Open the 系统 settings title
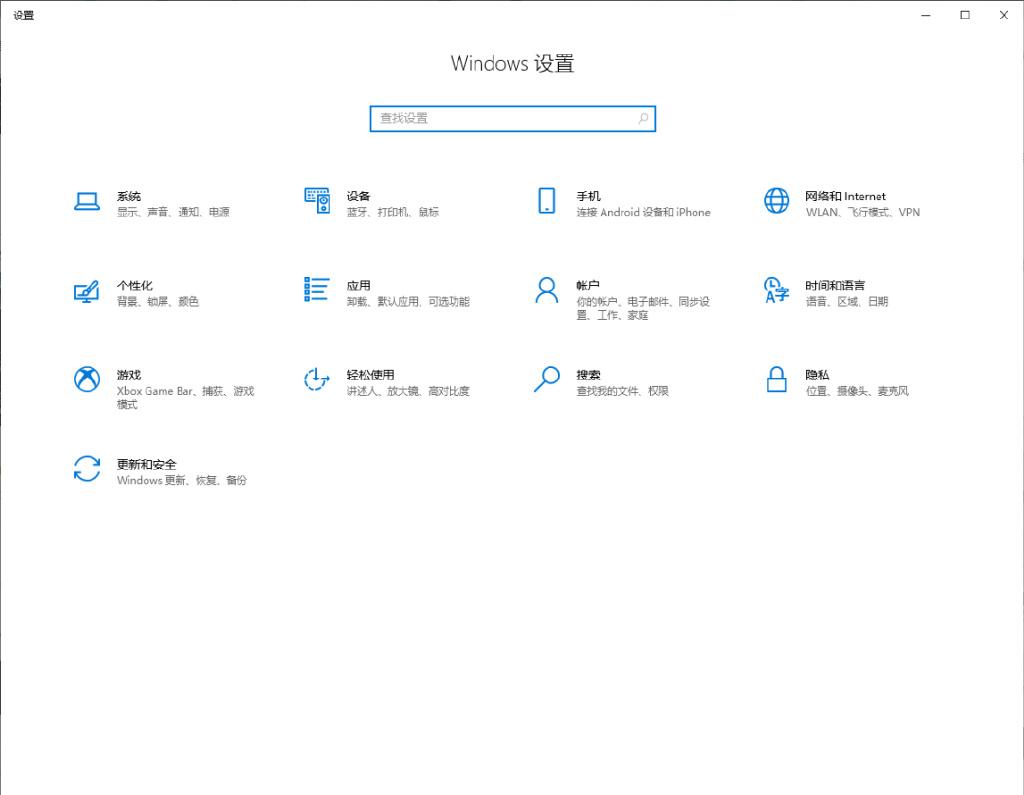This screenshot has height=795, width=1024. coord(129,196)
